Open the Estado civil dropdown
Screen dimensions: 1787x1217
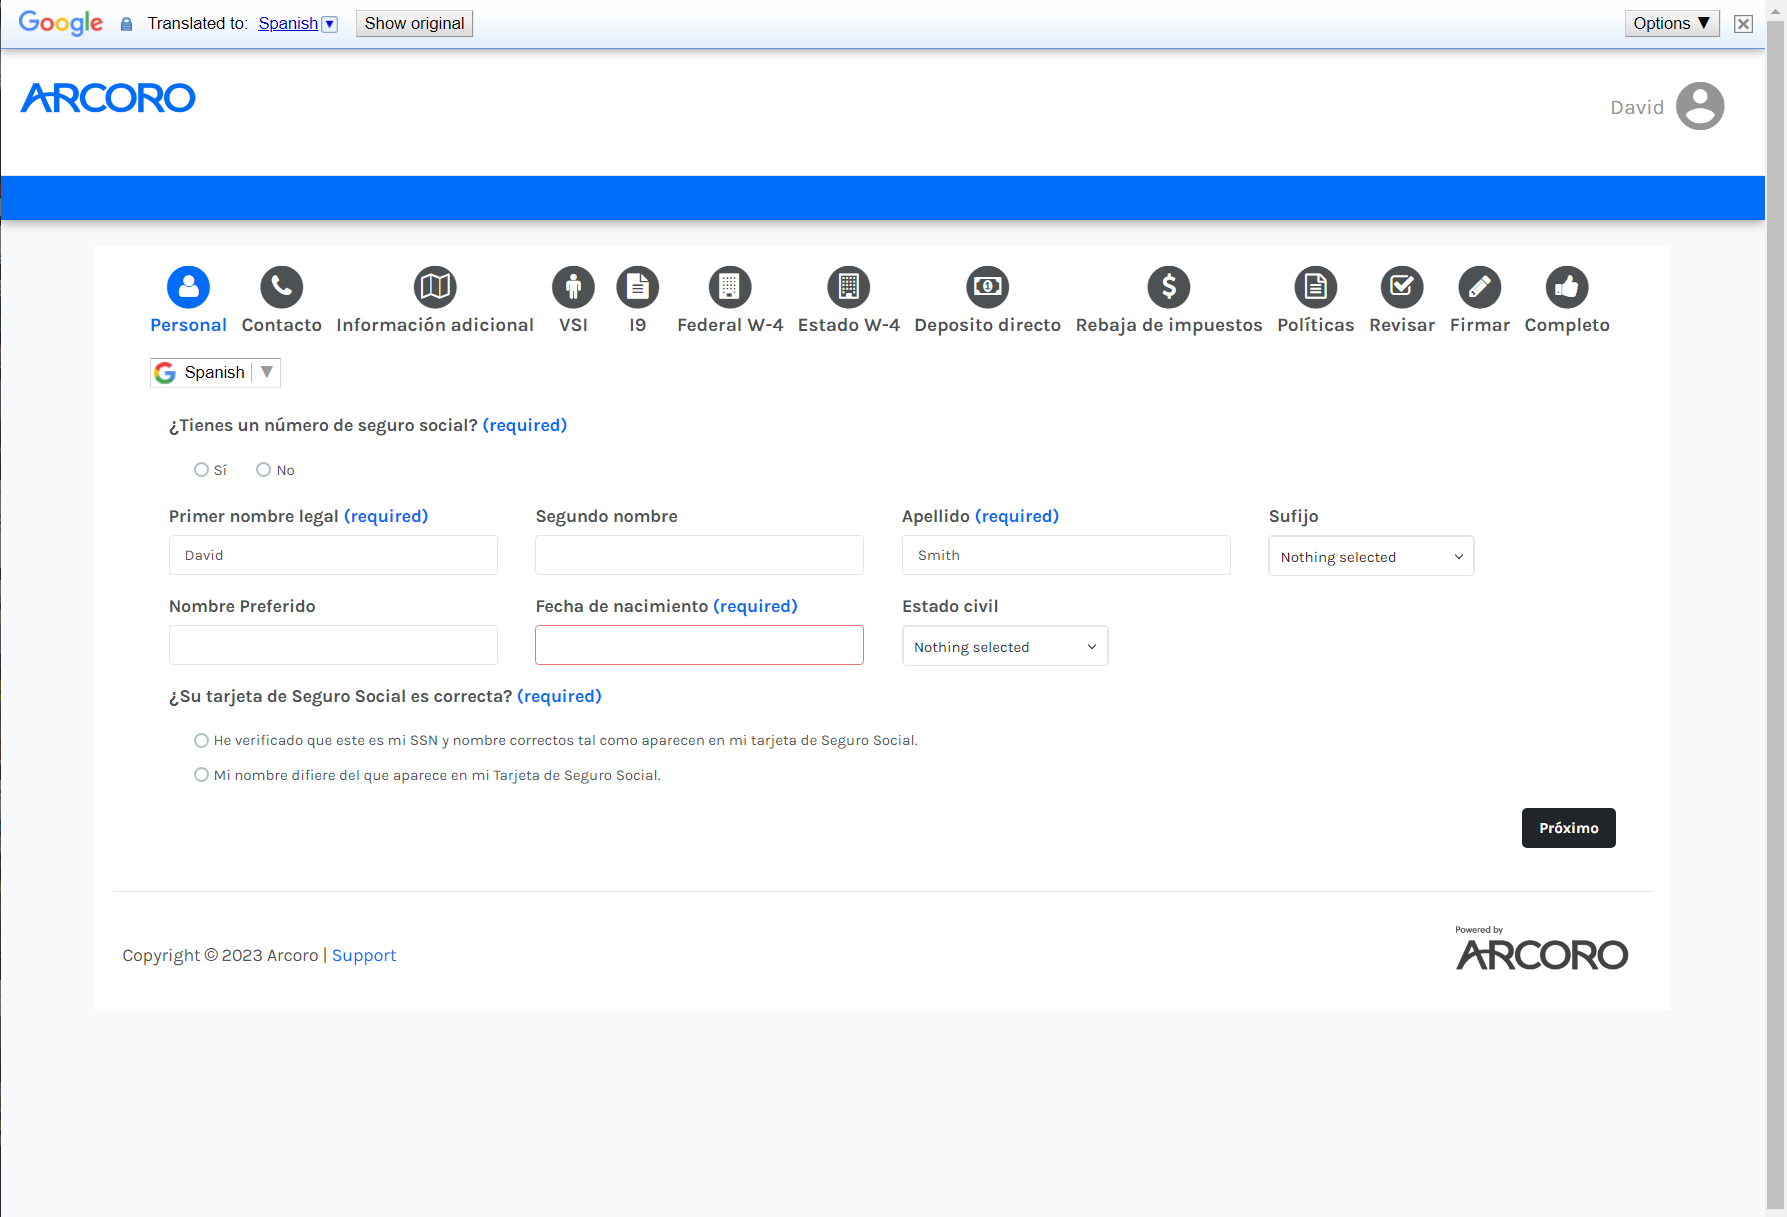click(1005, 646)
